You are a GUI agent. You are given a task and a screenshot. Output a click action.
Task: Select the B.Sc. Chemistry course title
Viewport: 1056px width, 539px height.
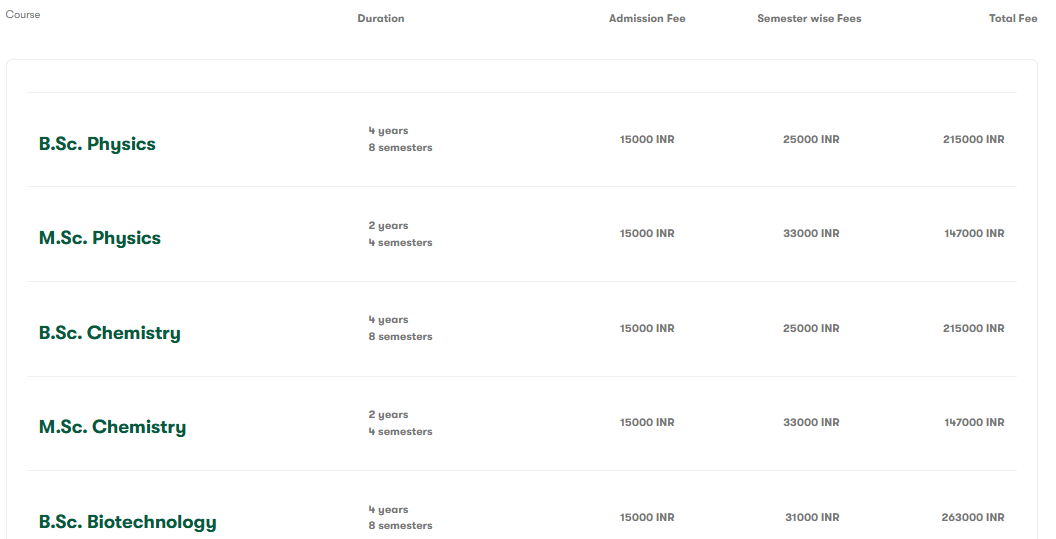click(x=110, y=333)
